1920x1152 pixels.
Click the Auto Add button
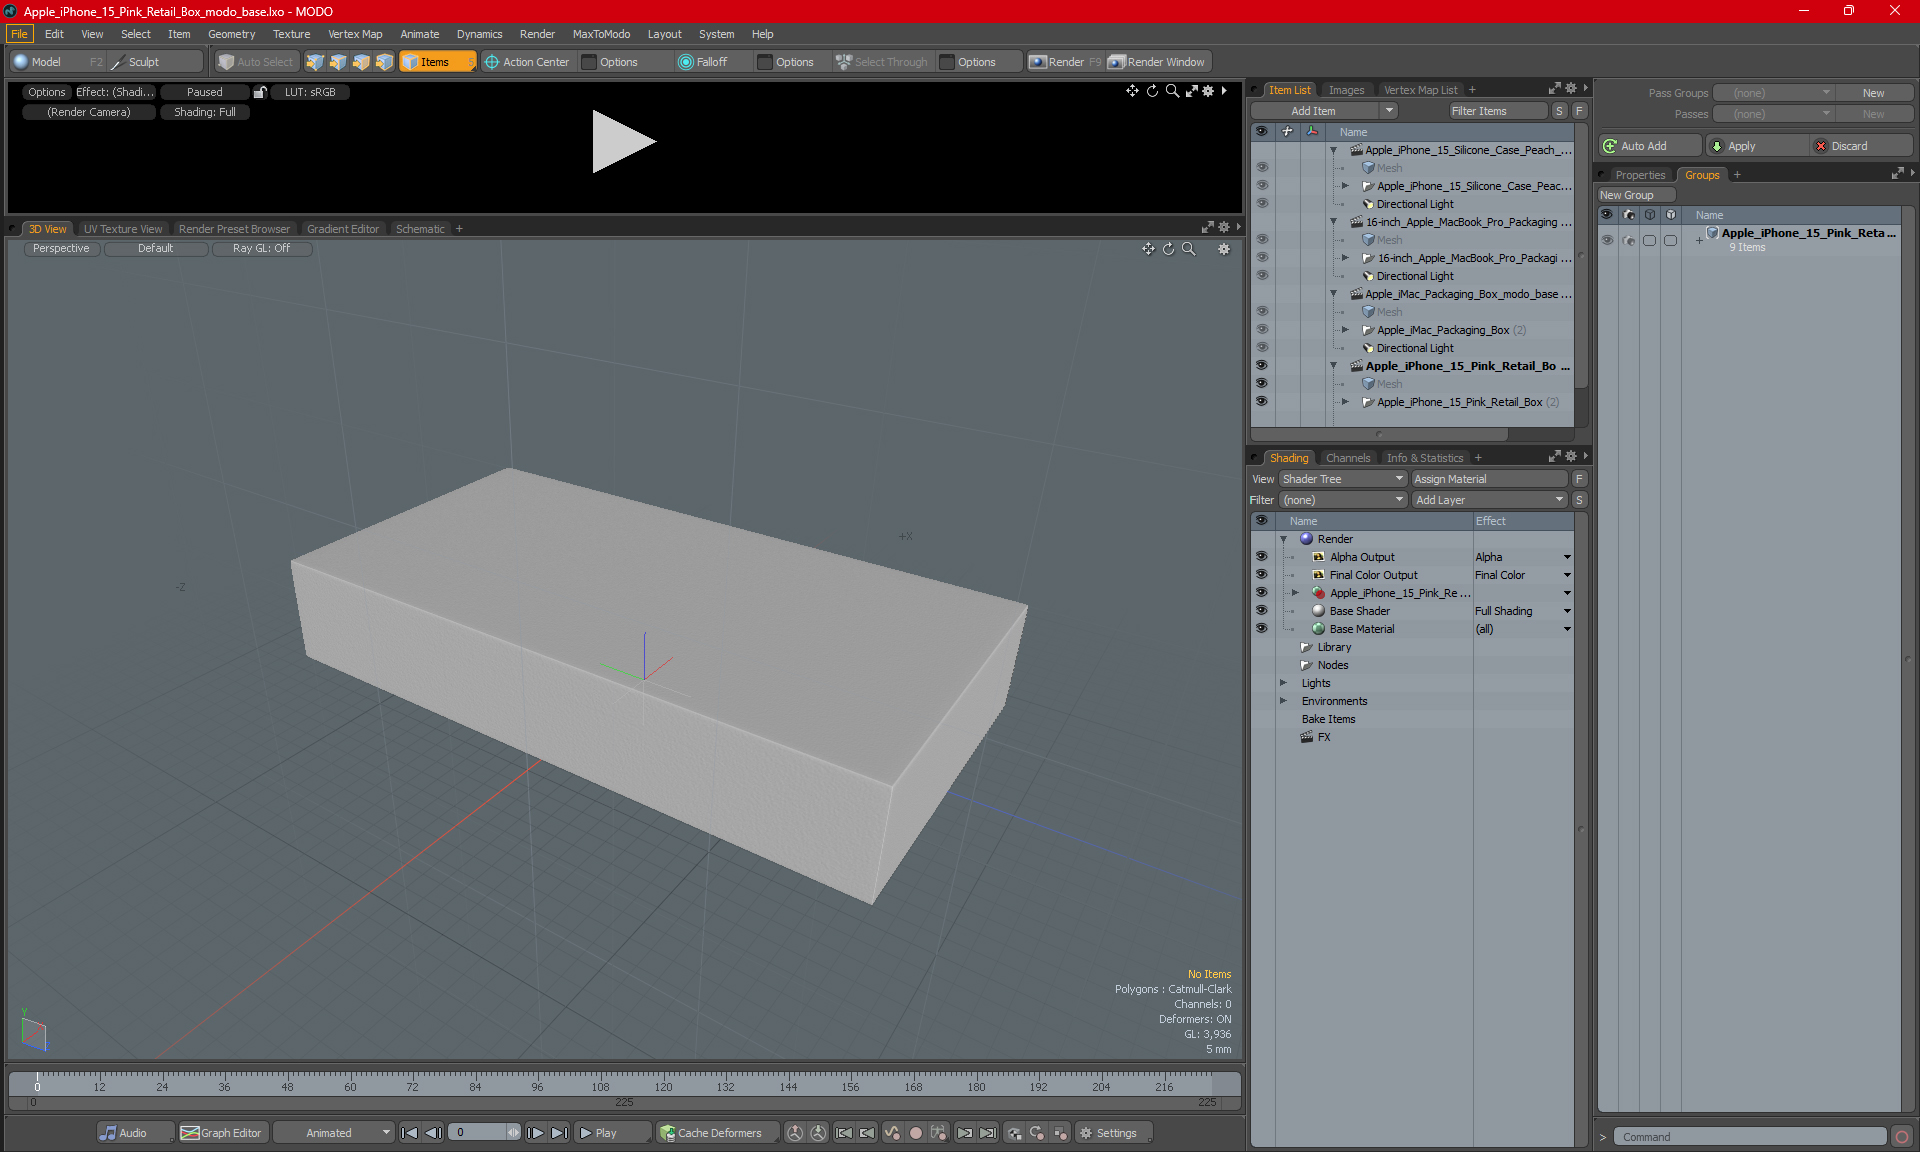tap(1650, 146)
